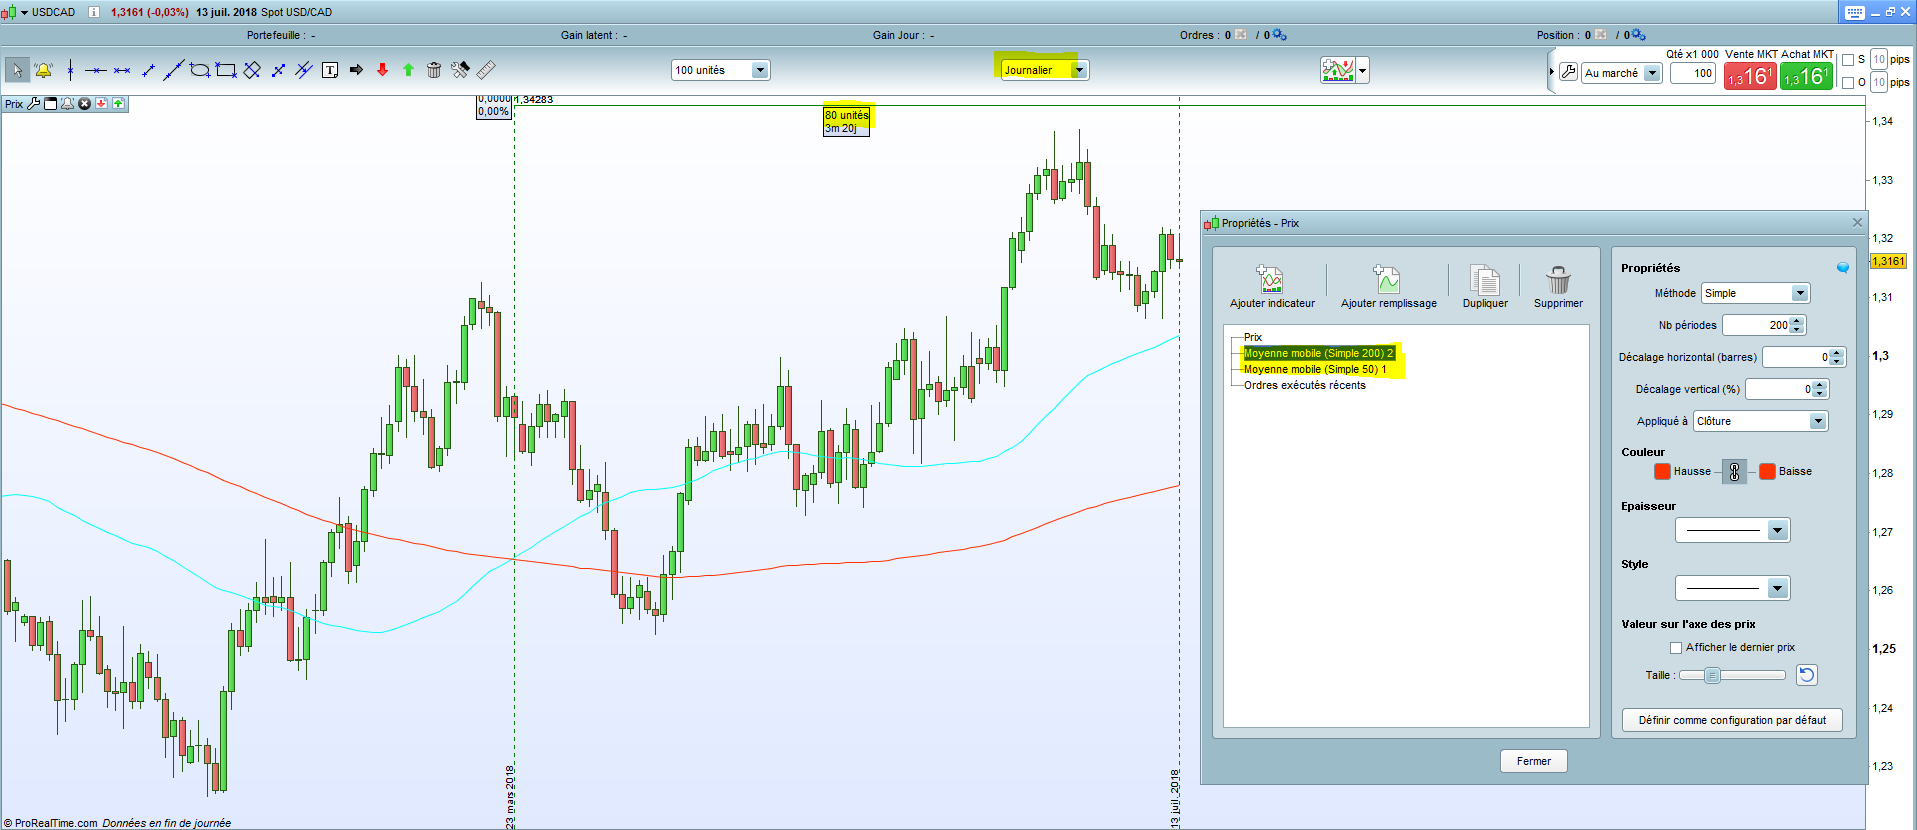Open the wrench and hammer settings tool
Viewport: 1917px width, 830px height.
pos(460,70)
